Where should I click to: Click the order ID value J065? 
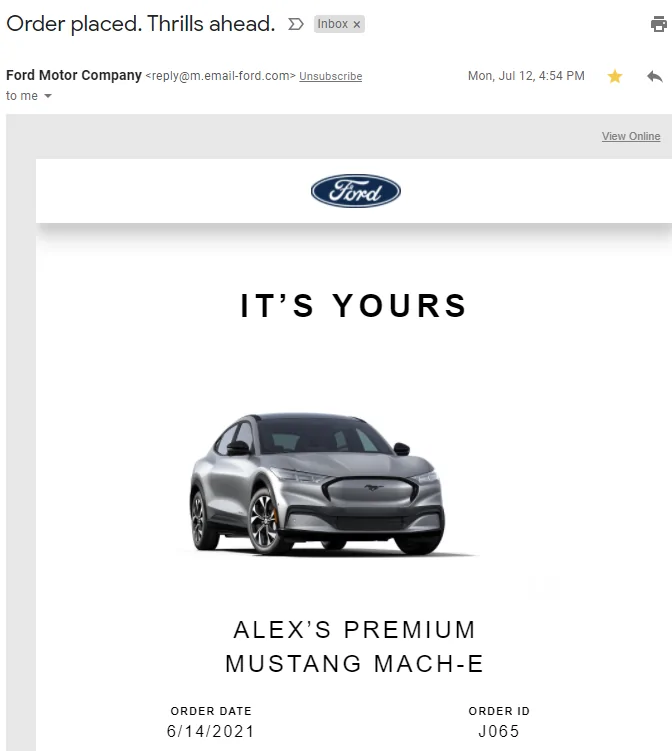click(499, 731)
